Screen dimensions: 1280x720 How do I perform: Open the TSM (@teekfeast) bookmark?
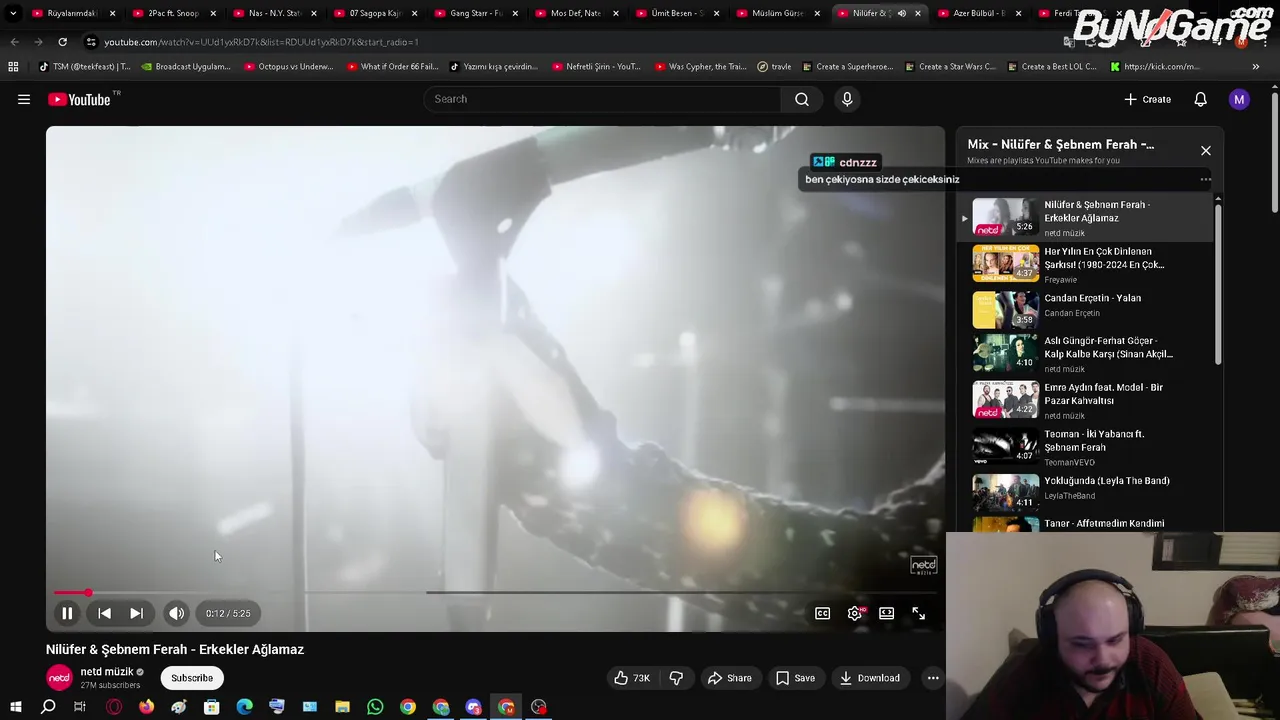coord(84,66)
